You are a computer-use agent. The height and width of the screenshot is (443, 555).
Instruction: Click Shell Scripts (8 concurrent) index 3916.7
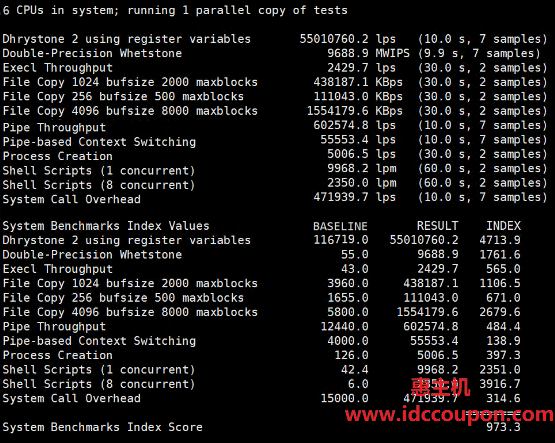click(x=500, y=384)
